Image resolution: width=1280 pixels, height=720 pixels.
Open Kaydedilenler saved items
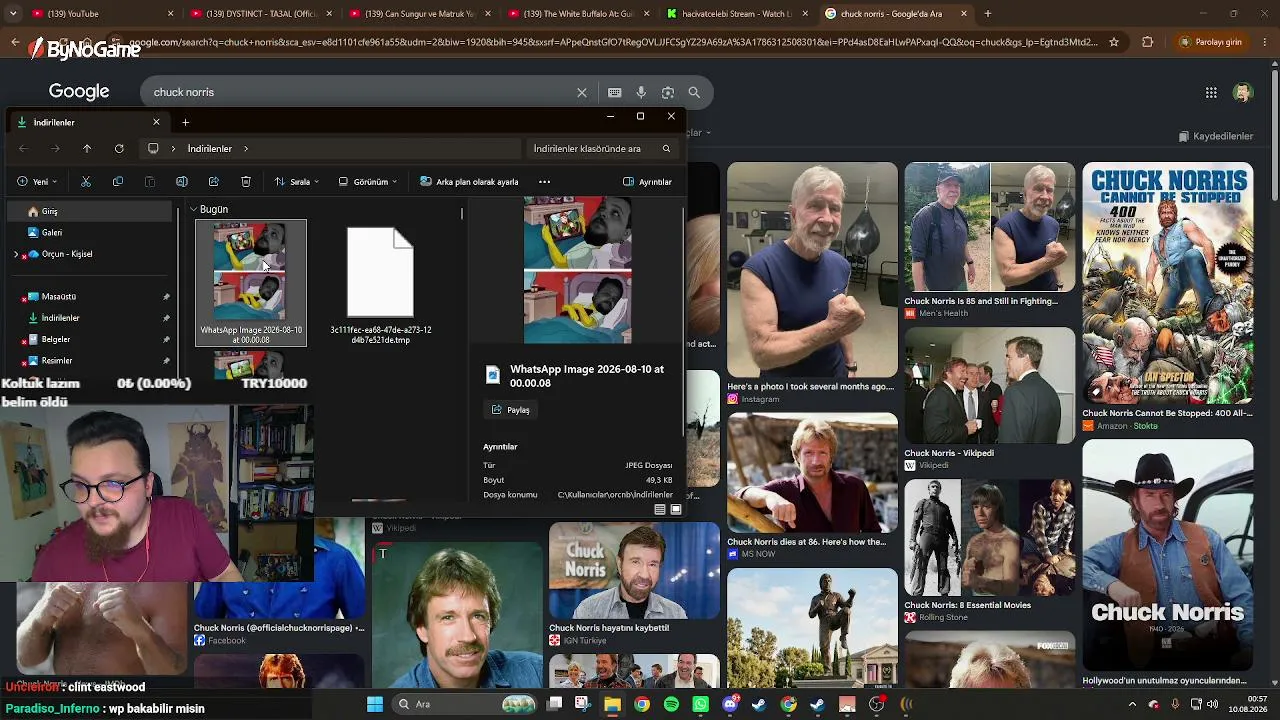tap(1216, 136)
